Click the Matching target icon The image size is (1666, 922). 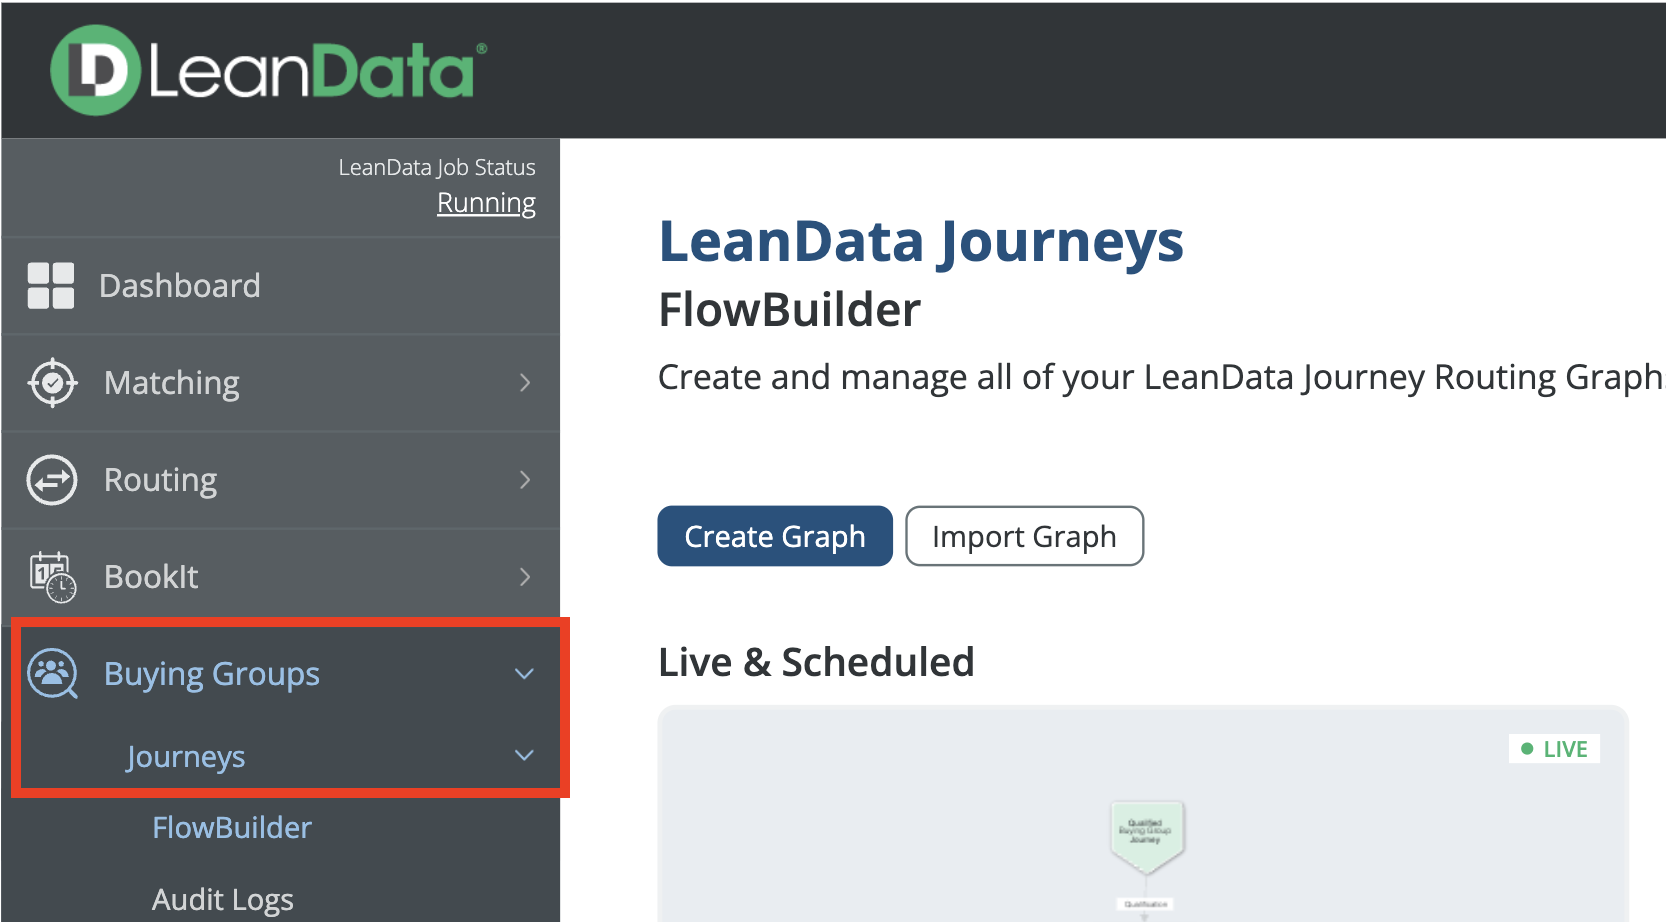pos(53,383)
